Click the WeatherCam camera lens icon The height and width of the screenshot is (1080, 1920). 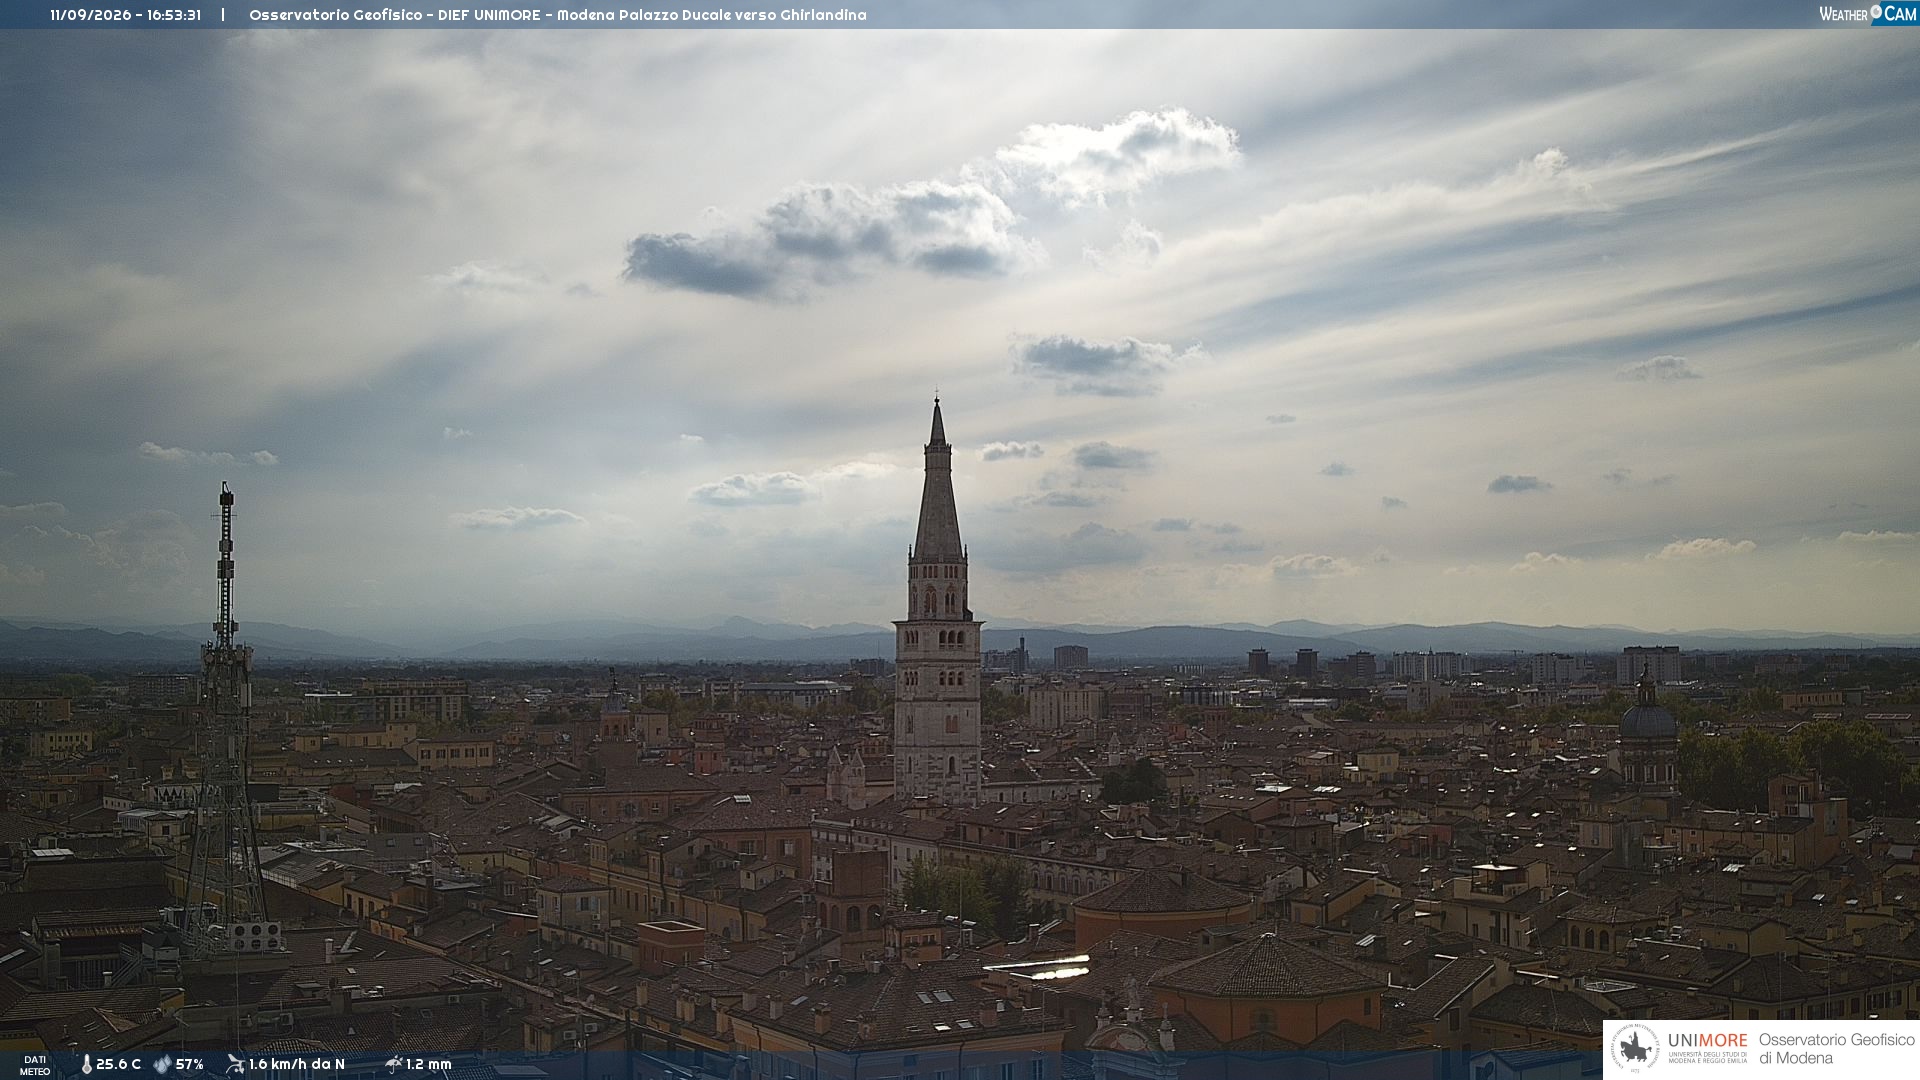[x=1876, y=12]
